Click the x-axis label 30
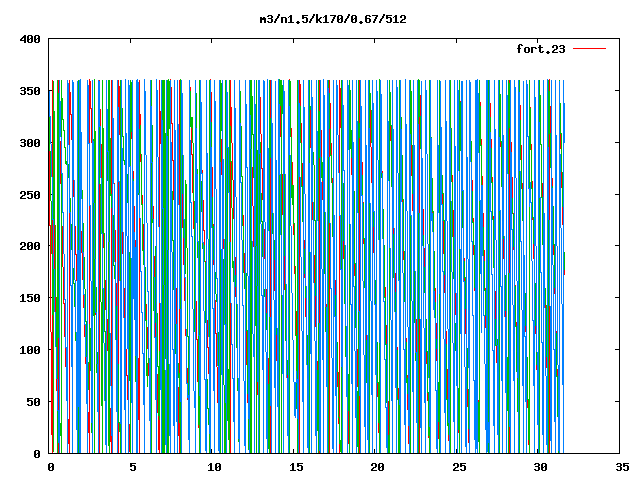The width and height of the screenshot is (640, 480). [540, 467]
